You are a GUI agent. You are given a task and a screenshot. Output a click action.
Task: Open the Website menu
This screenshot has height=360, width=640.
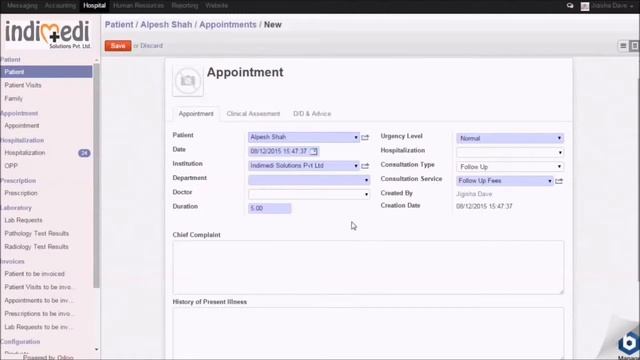click(x=216, y=6)
